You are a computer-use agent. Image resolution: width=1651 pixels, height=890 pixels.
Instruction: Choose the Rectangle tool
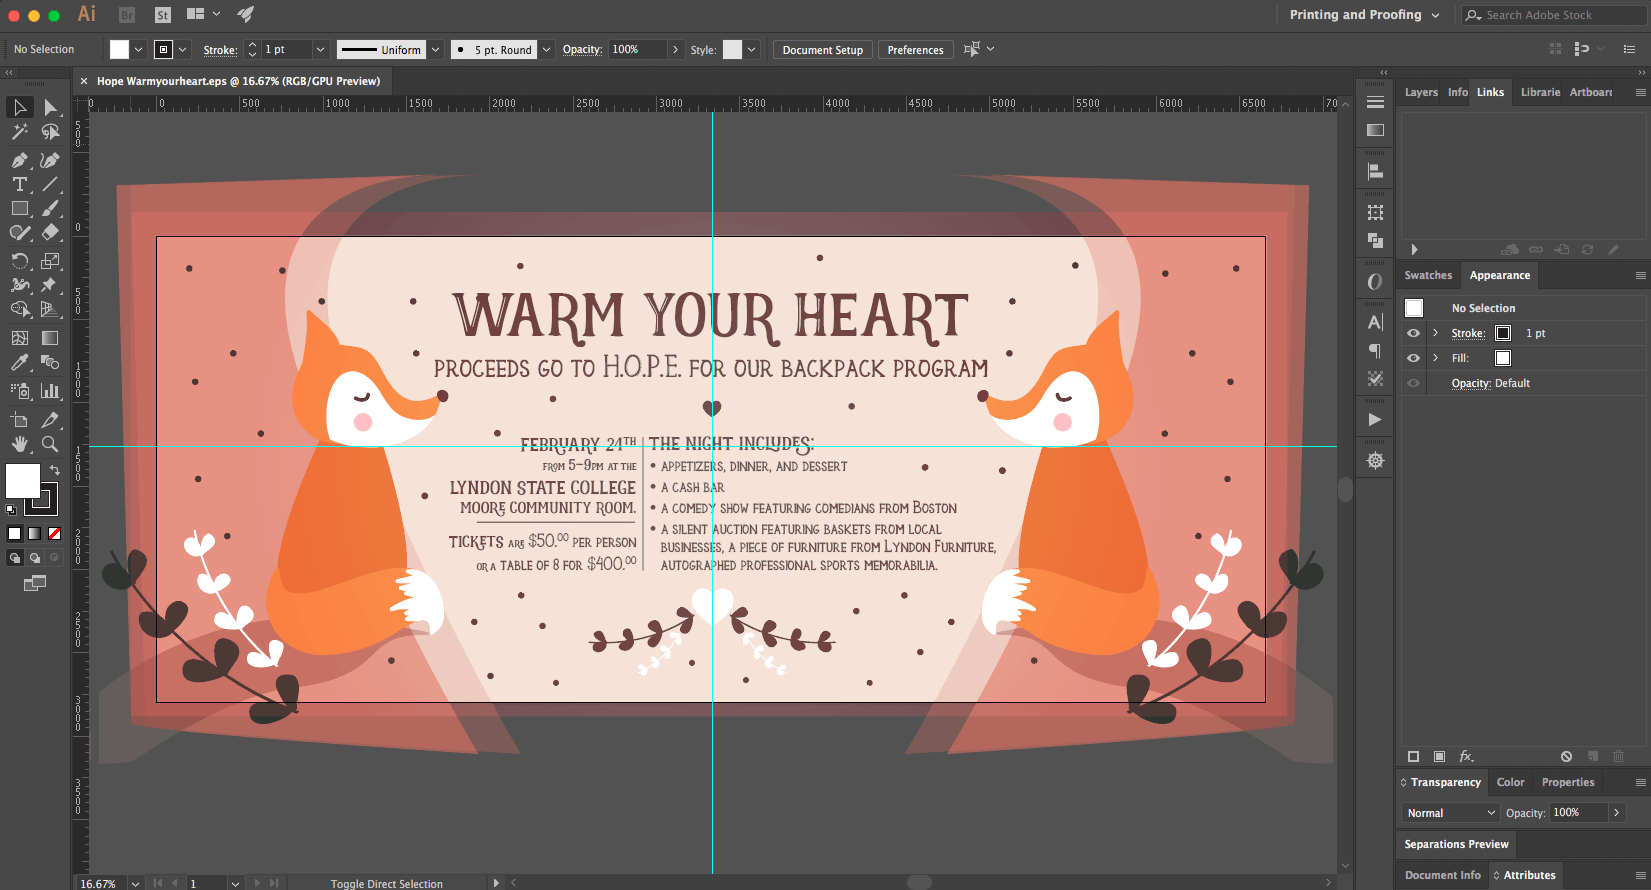[19, 208]
